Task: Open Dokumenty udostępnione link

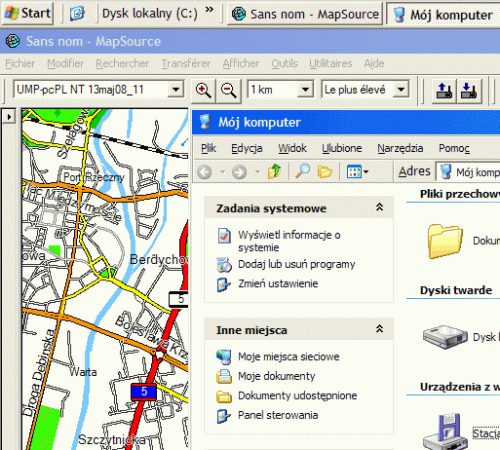Action: click(x=297, y=396)
